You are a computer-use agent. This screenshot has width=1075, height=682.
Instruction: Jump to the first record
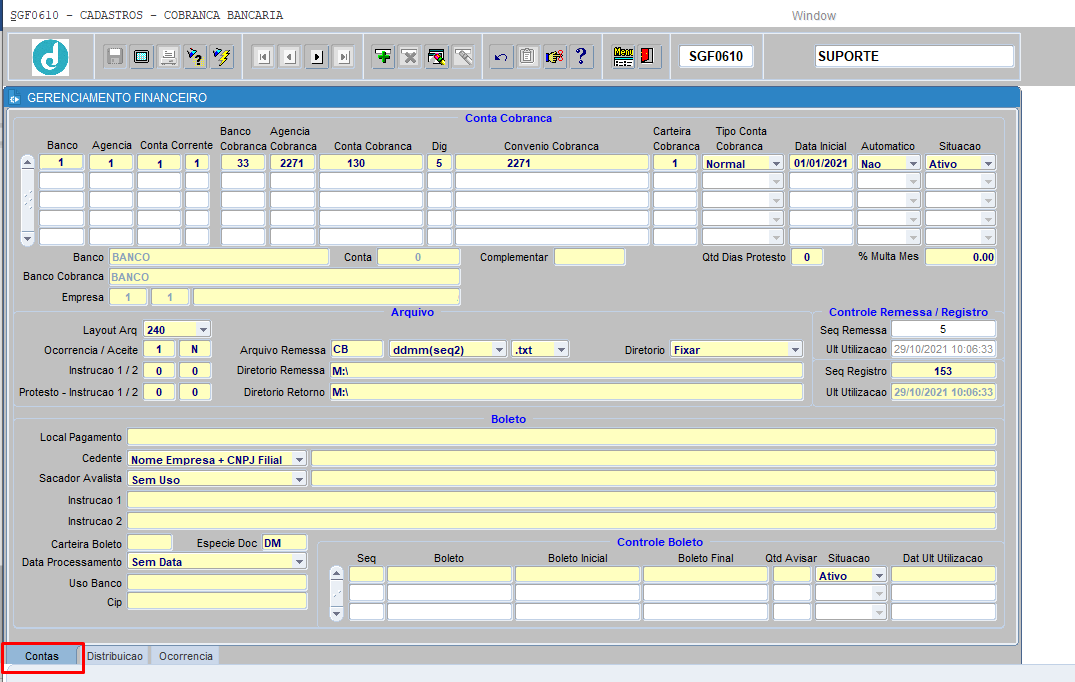(x=263, y=57)
